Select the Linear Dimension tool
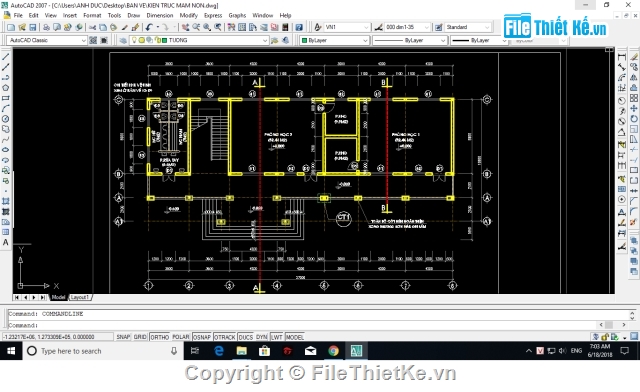The width and height of the screenshot is (640, 392). point(622,57)
